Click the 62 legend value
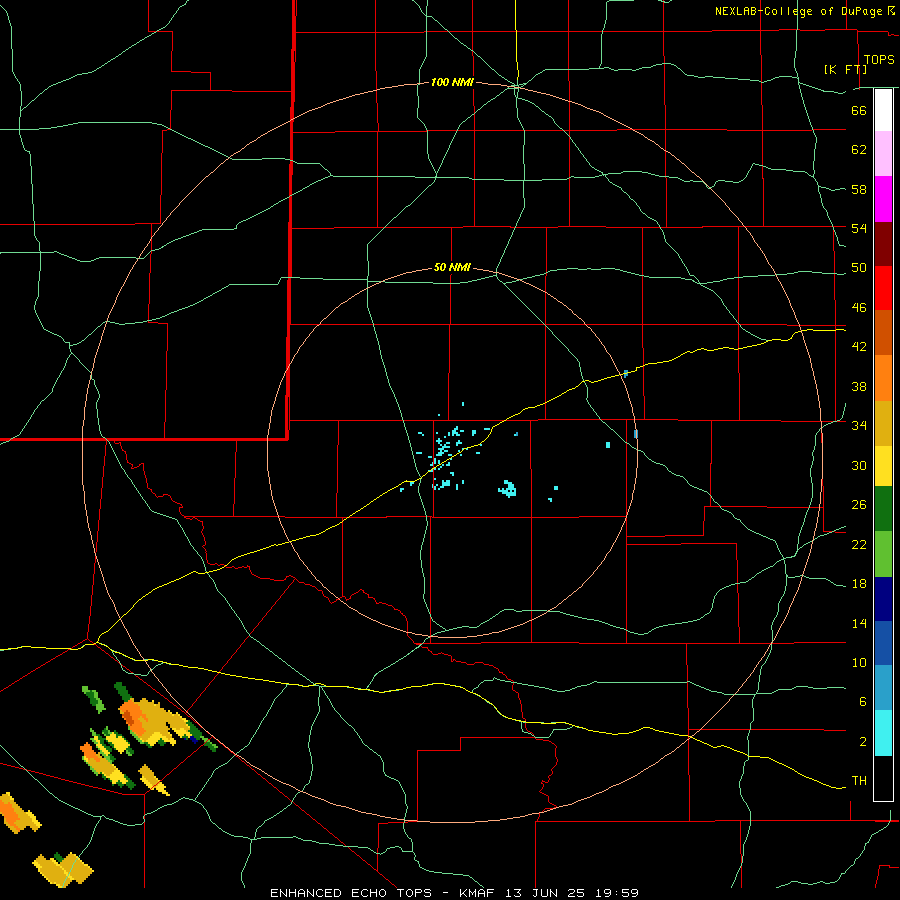Screen dimensions: 900x900 pyautogui.click(x=859, y=150)
